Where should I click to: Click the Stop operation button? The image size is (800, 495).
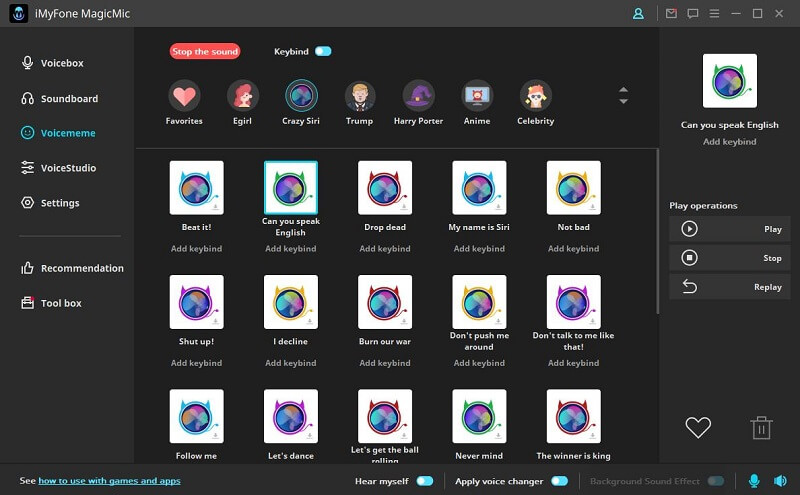[x=730, y=258]
